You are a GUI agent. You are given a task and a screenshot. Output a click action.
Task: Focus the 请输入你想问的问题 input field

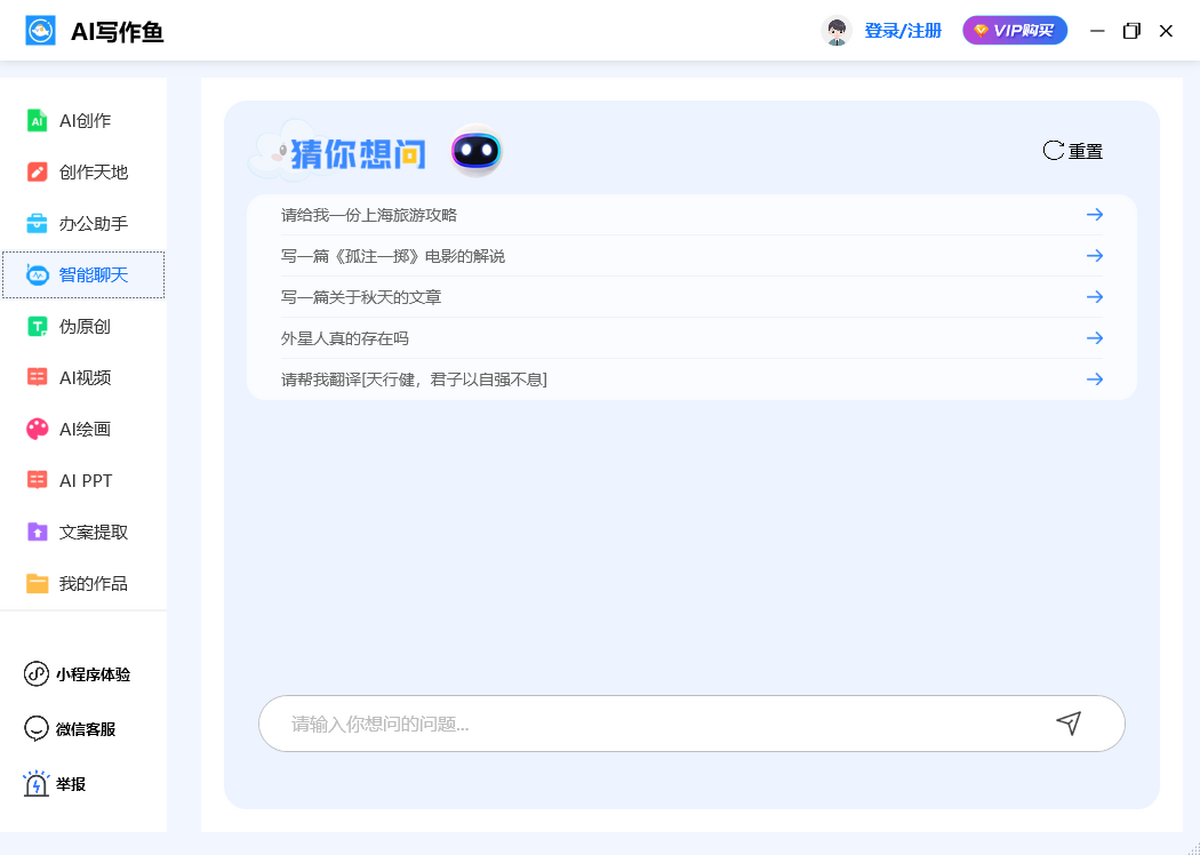point(650,723)
